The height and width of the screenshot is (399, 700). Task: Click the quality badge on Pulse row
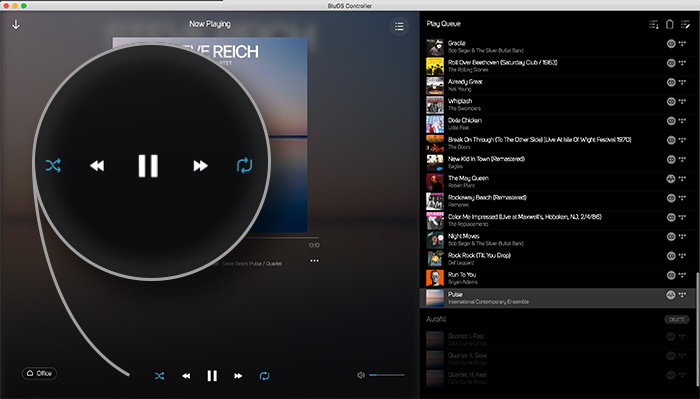coord(671,295)
